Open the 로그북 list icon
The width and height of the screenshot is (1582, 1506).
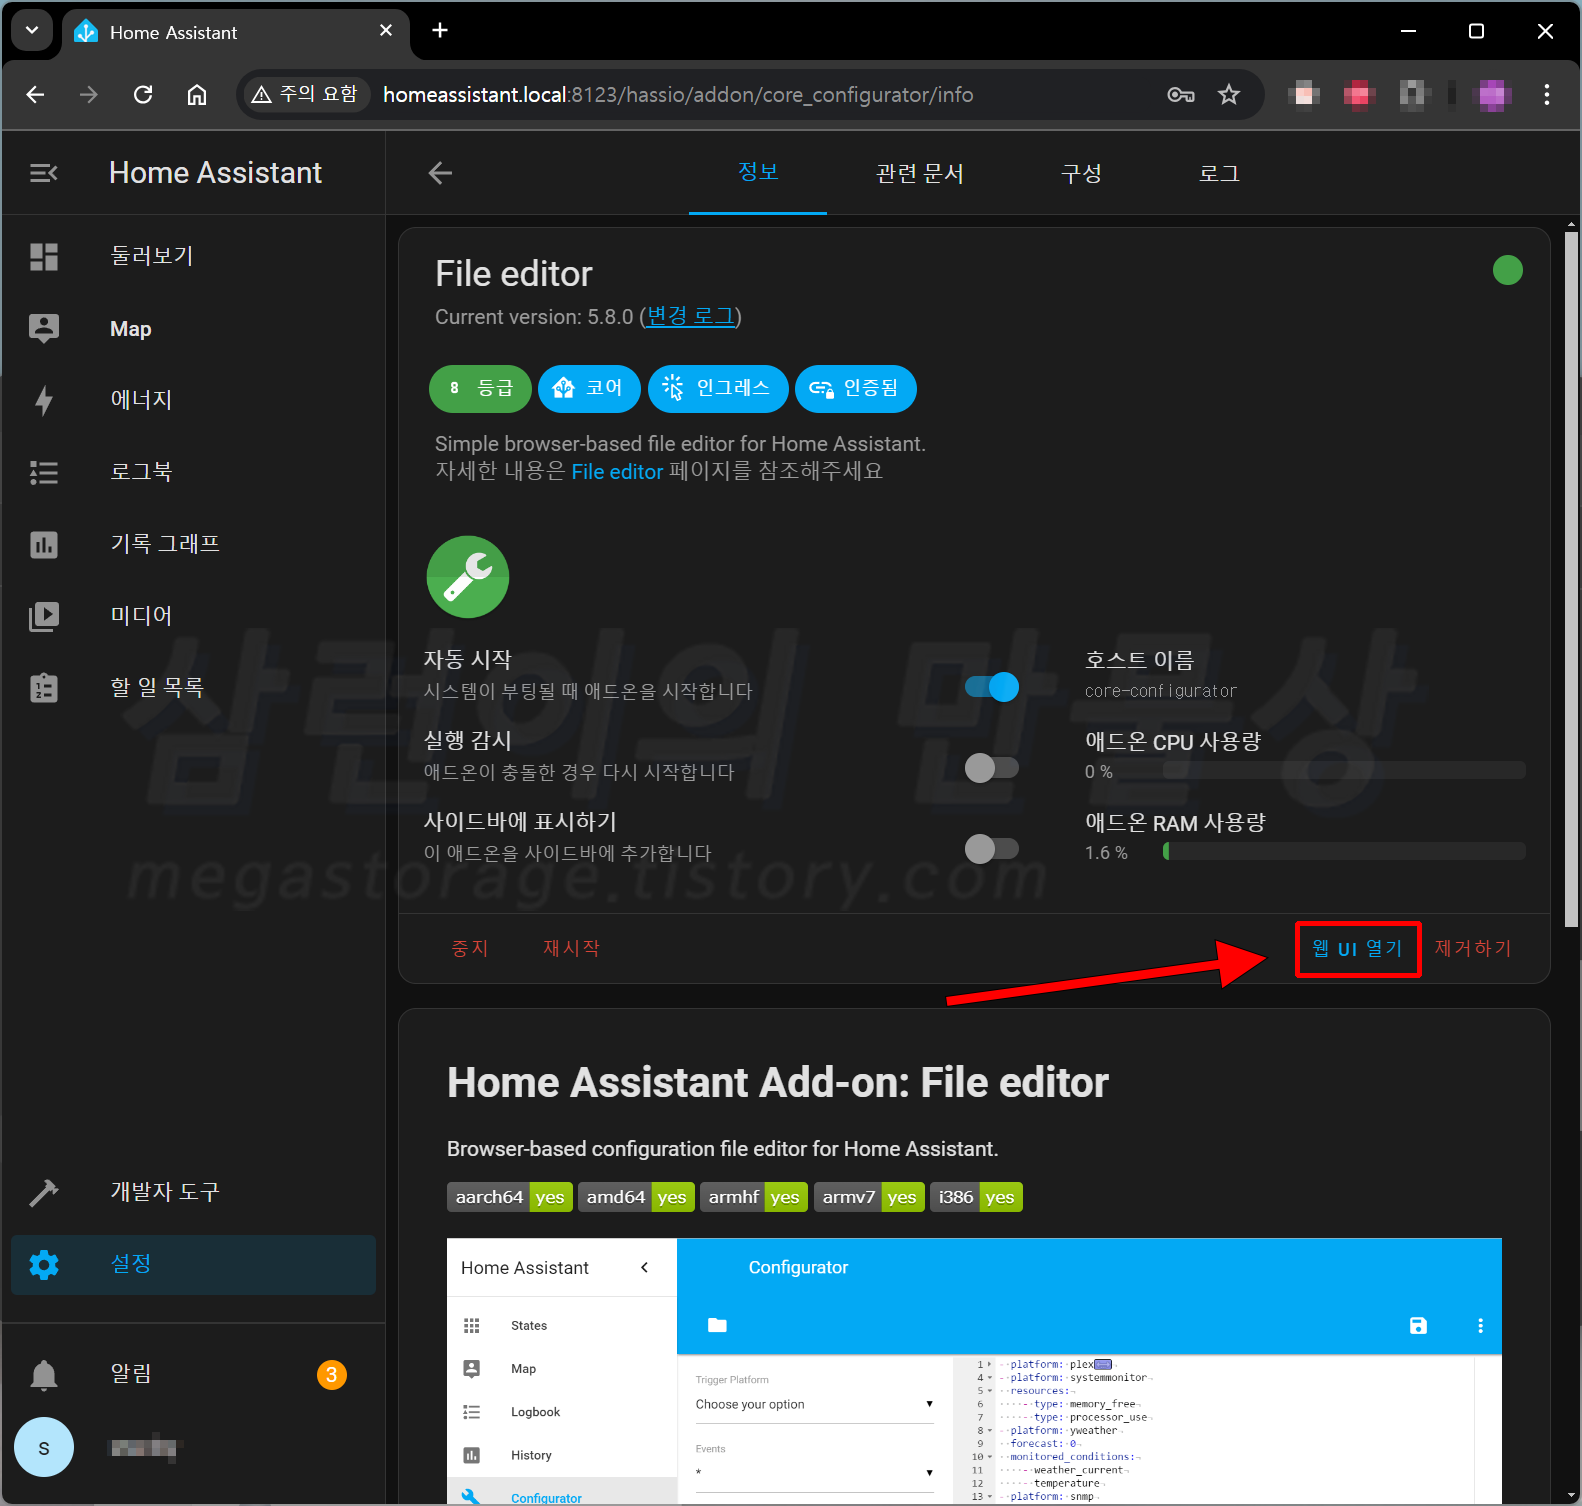click(x=44, y=472)
